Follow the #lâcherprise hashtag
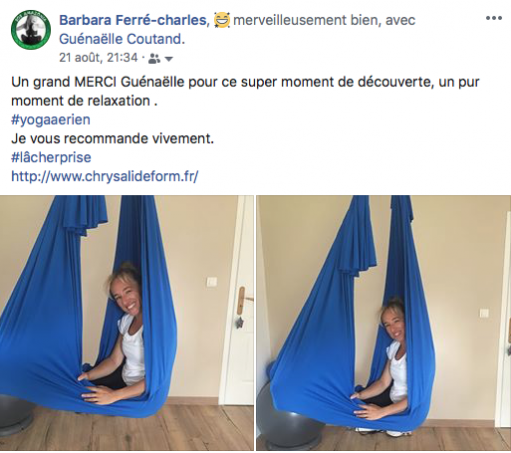 click(x=51, y=157)
